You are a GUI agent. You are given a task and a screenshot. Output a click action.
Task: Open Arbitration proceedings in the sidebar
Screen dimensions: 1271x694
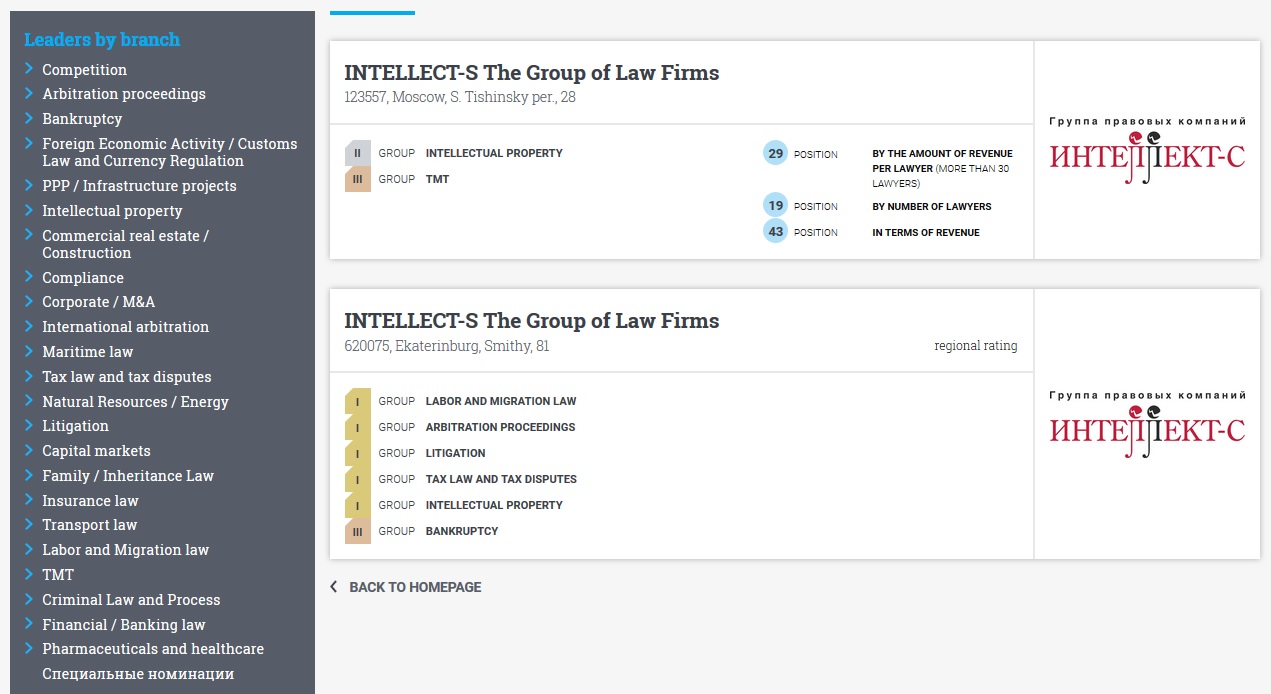click(124, 94)
